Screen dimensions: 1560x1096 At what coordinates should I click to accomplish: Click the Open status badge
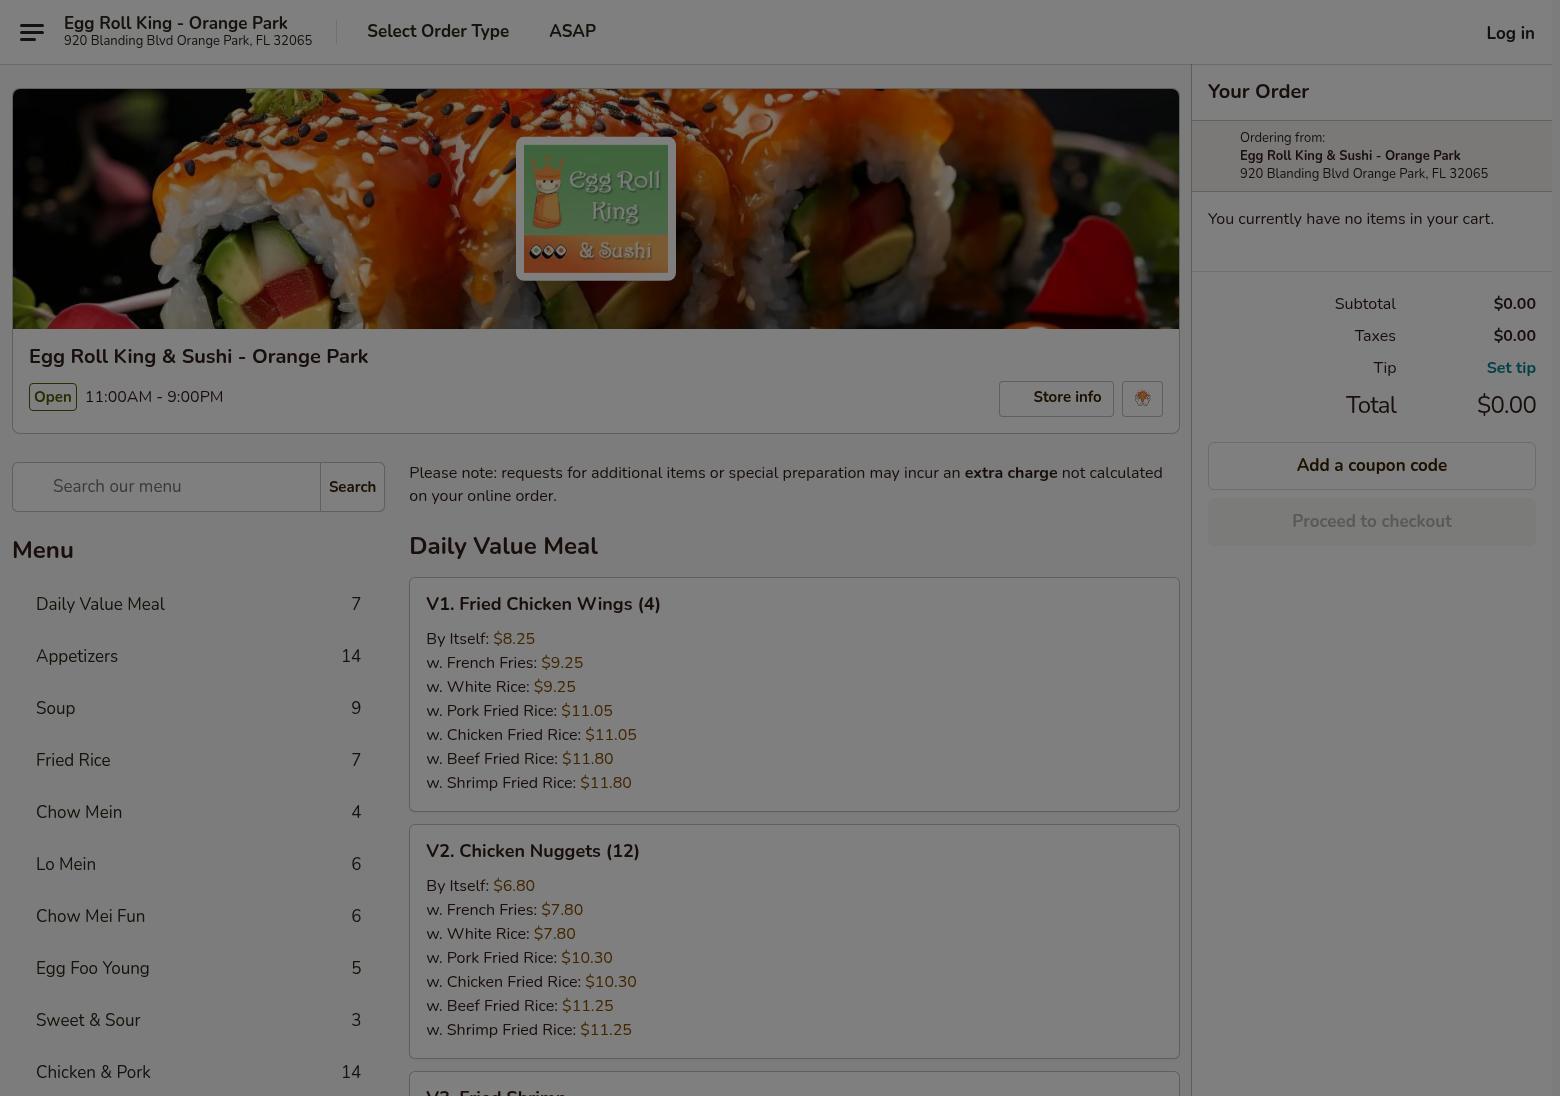[x=53, y=397]
